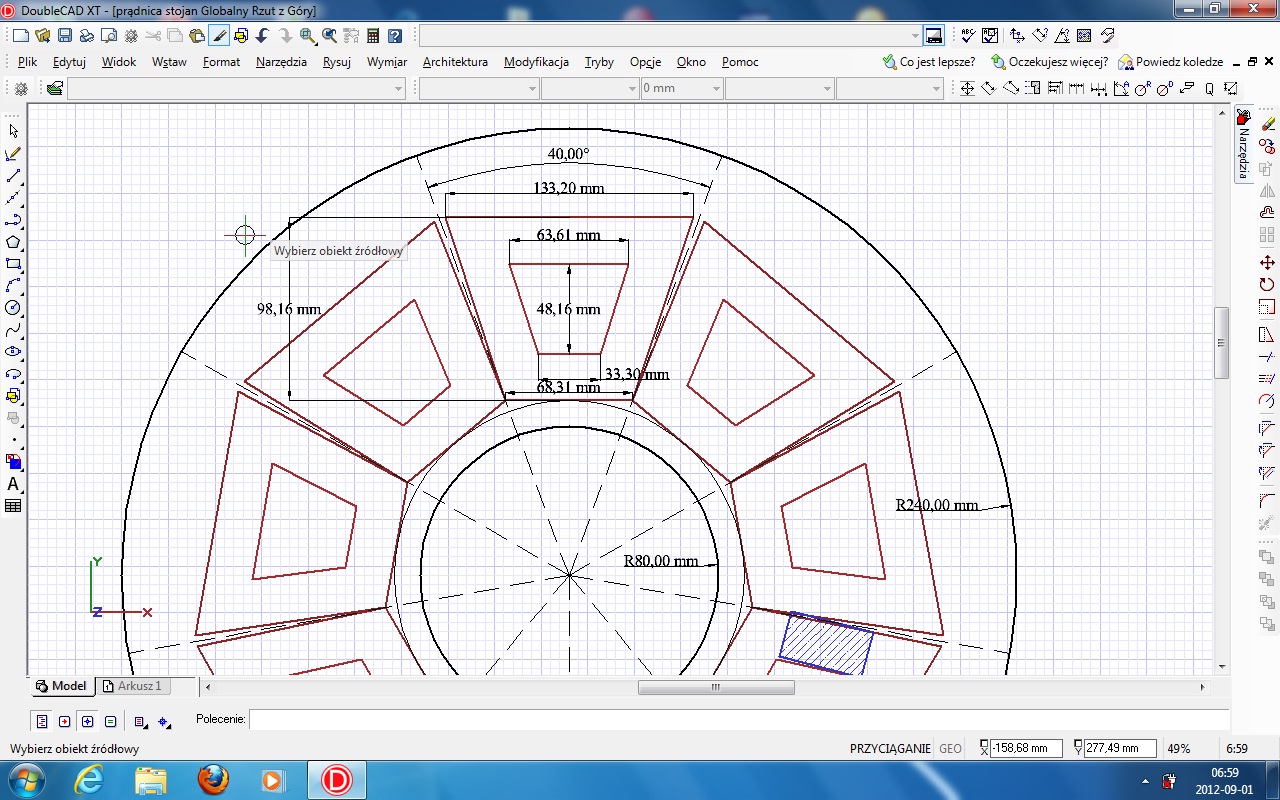Screen dimensions: 1280x800
Task: Click the Save (floppy disk) icon
Action: coord(64,36)
